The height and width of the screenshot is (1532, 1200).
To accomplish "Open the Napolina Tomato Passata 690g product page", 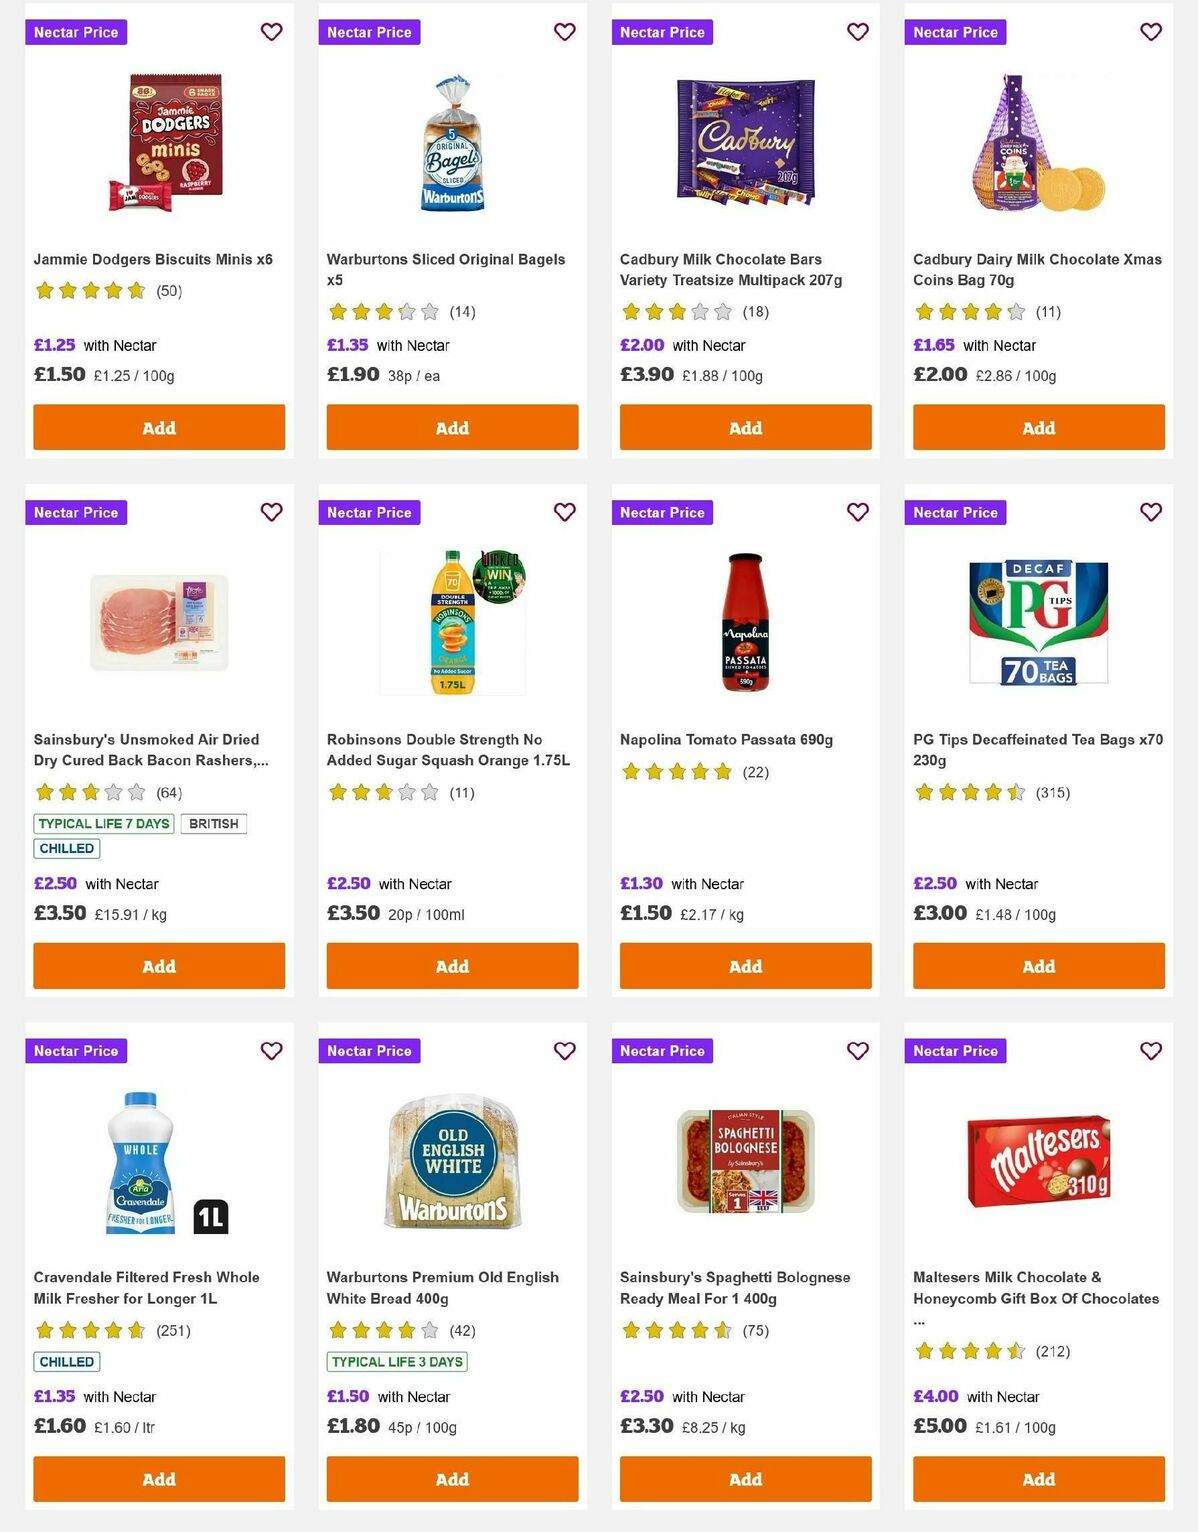I will pos(726,739).
